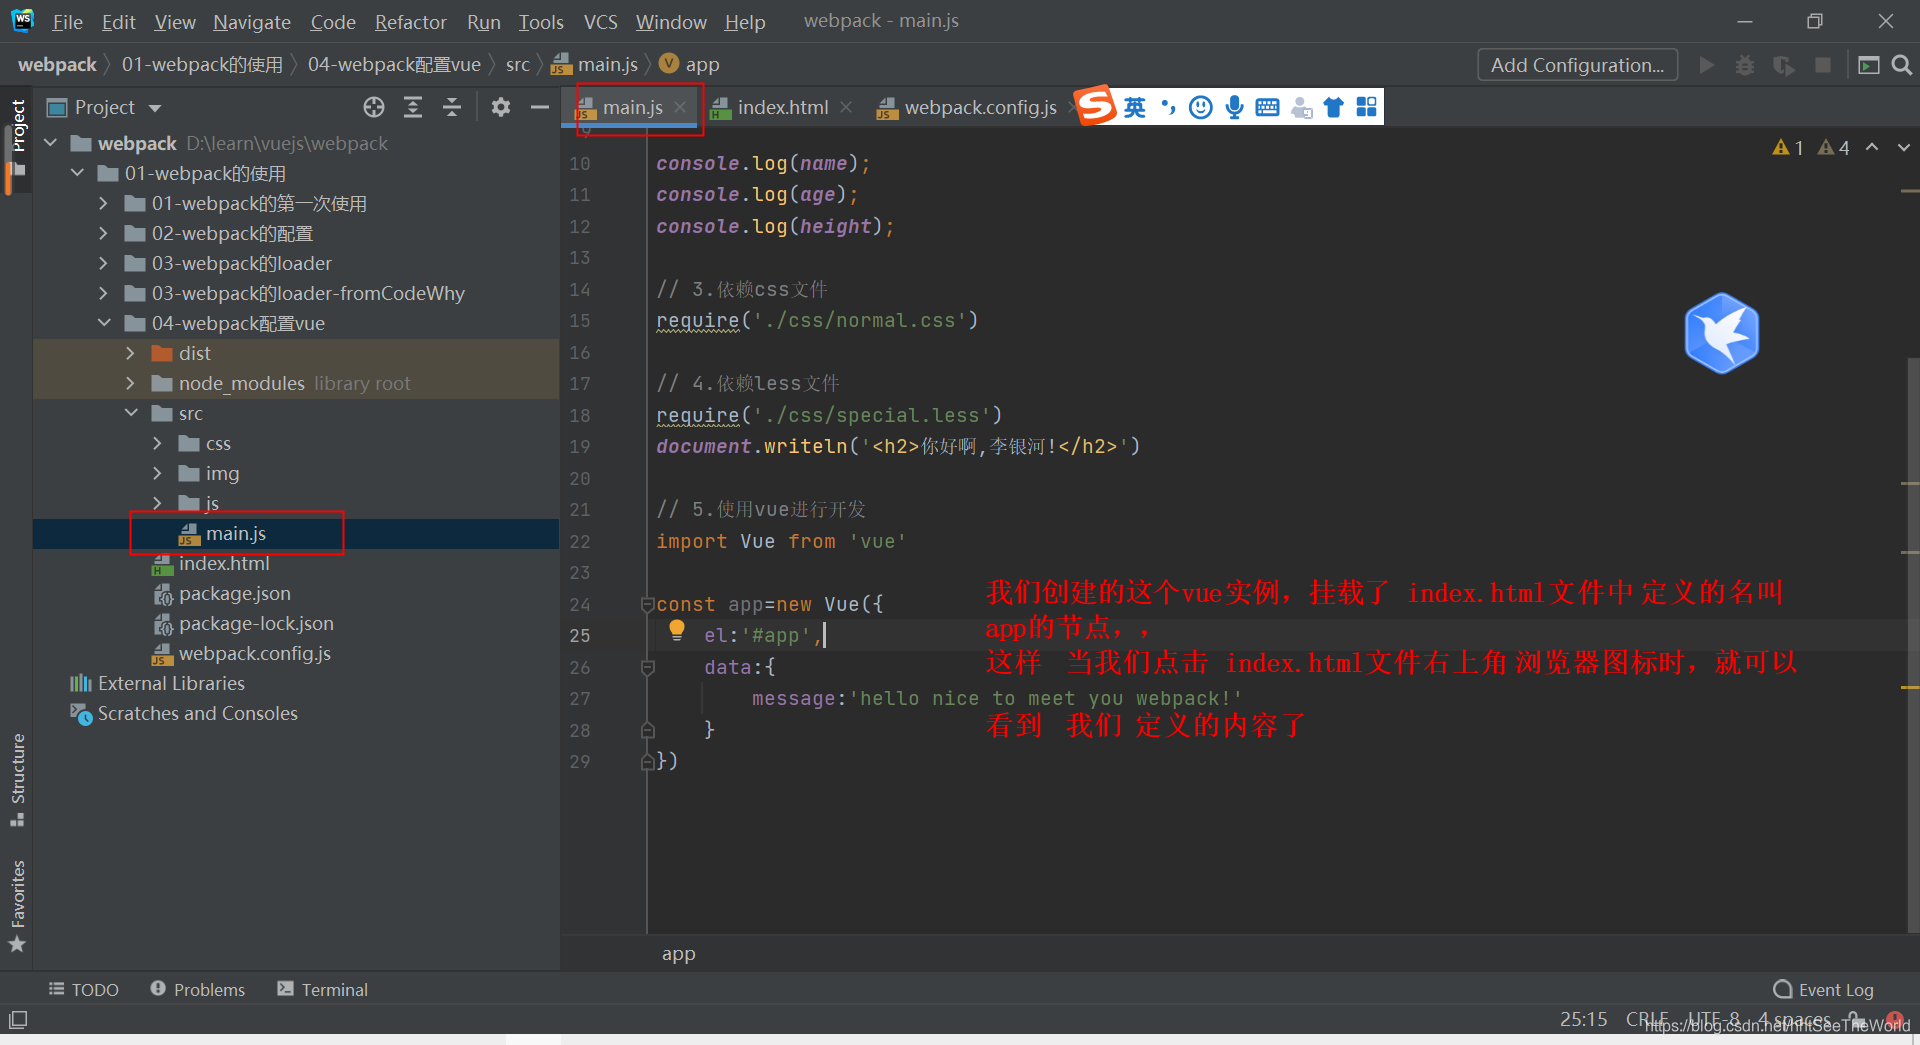Image resolution: width=1920 pixels, height=1045 pixels.
Task: Click the intention lightbulb on line 25
Action: 677,630
